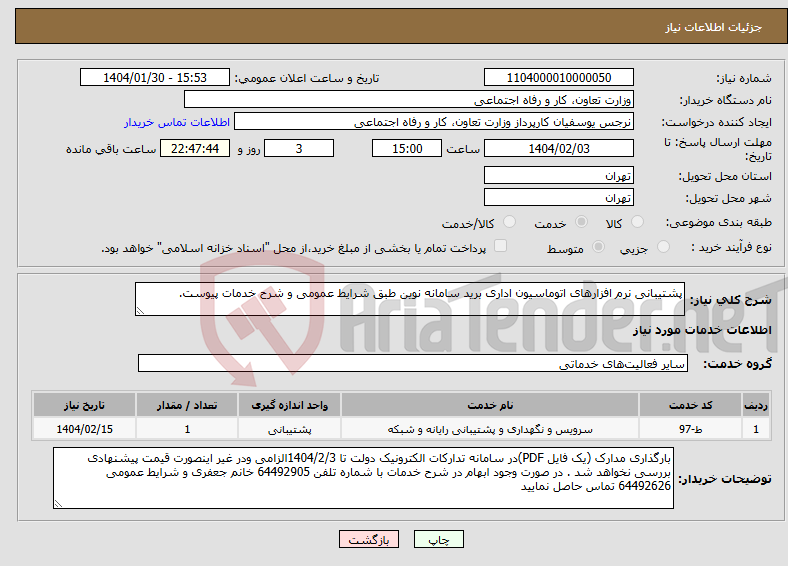
Task: Click the توضیحات خریدار notes textarea
Action: pyautogui.click(x=363, y=478)
